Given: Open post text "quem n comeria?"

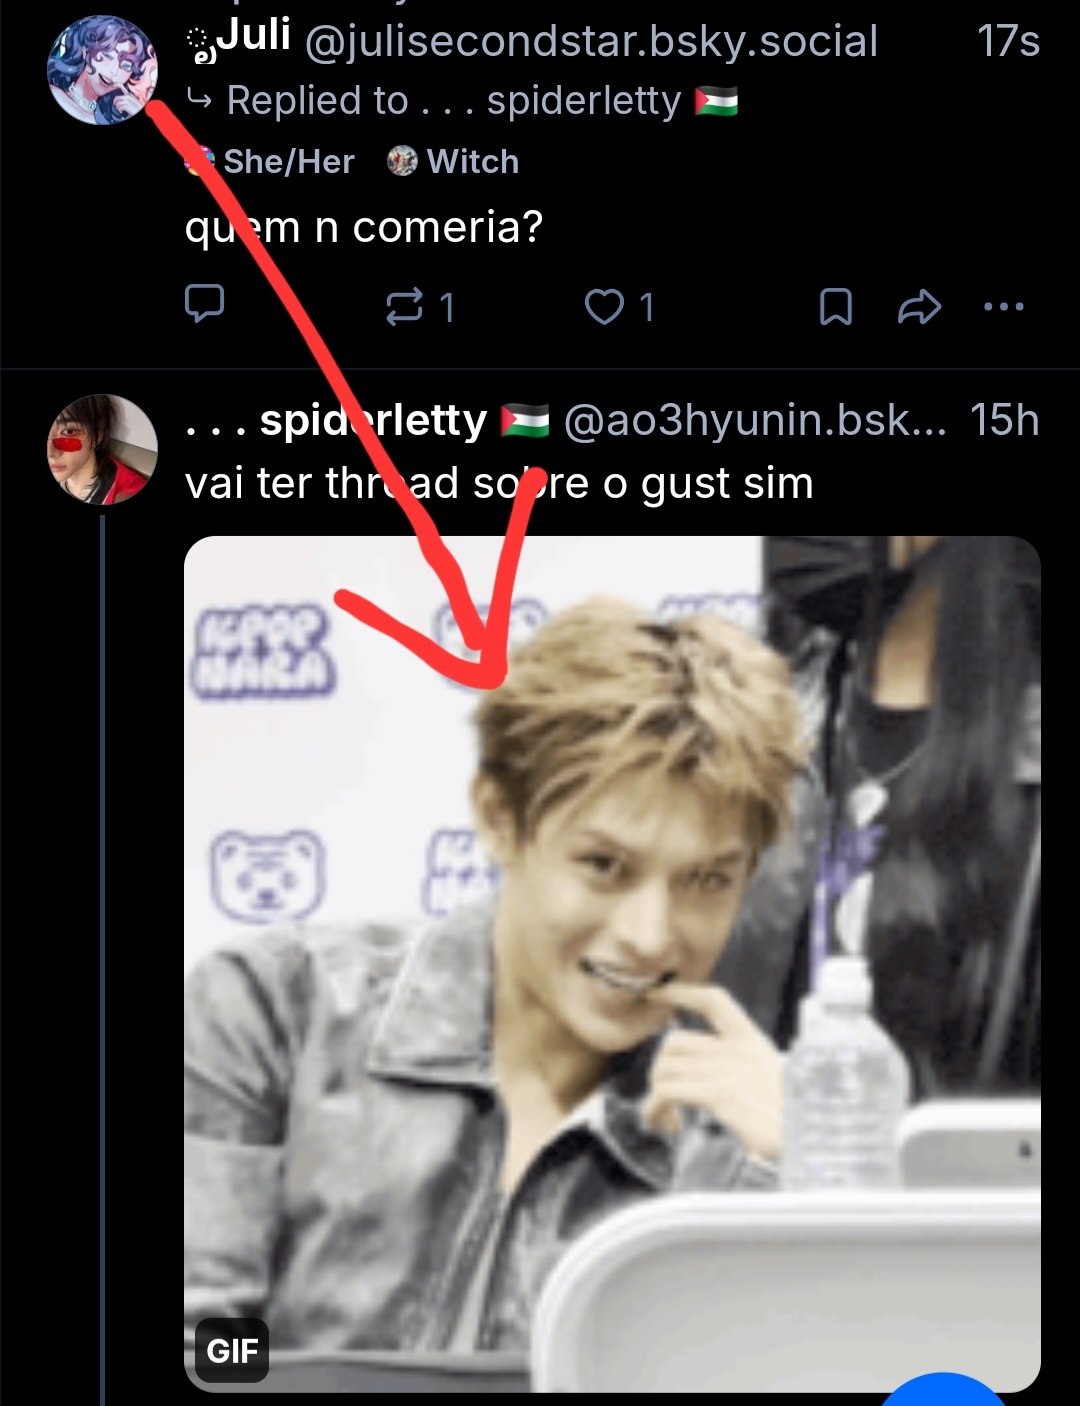Looking at the screenshot, I should click(x=364, y=228).
